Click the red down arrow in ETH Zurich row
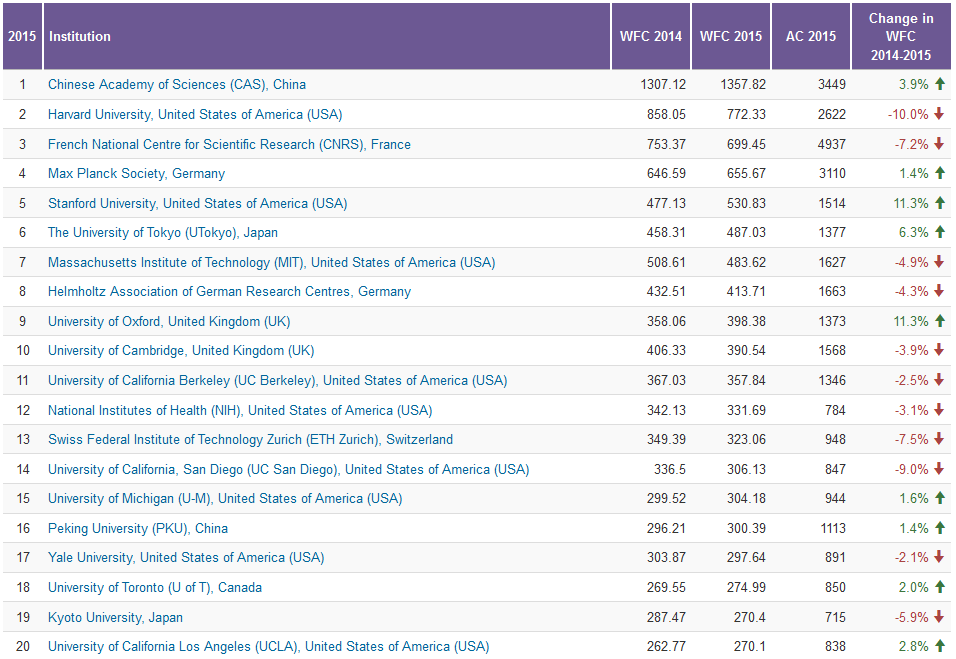Viewport: 956px width, 659px height. [x=939, y=440]
